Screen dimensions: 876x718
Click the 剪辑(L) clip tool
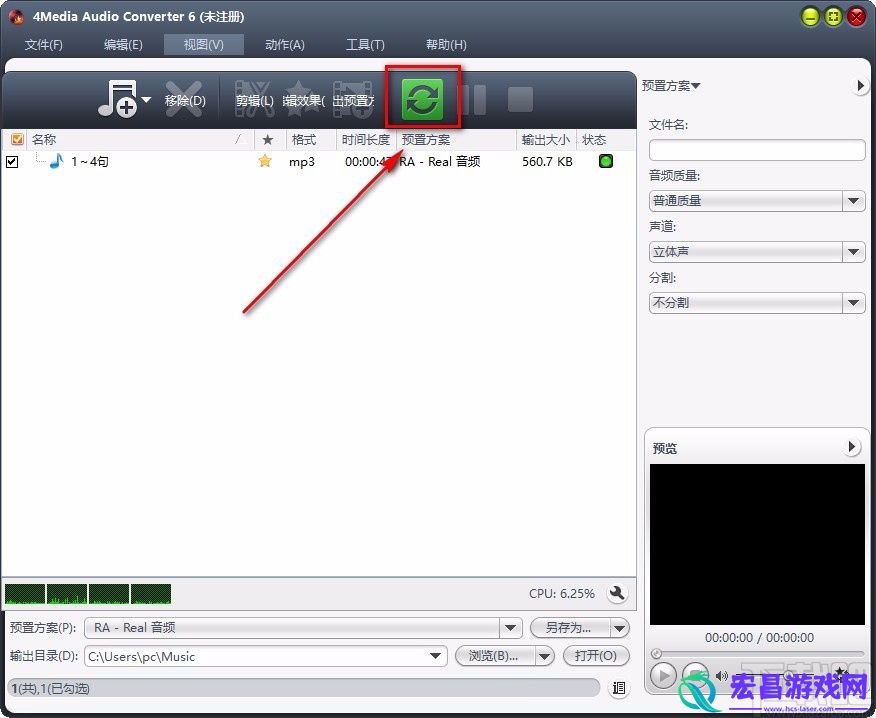tap(254, 99)
